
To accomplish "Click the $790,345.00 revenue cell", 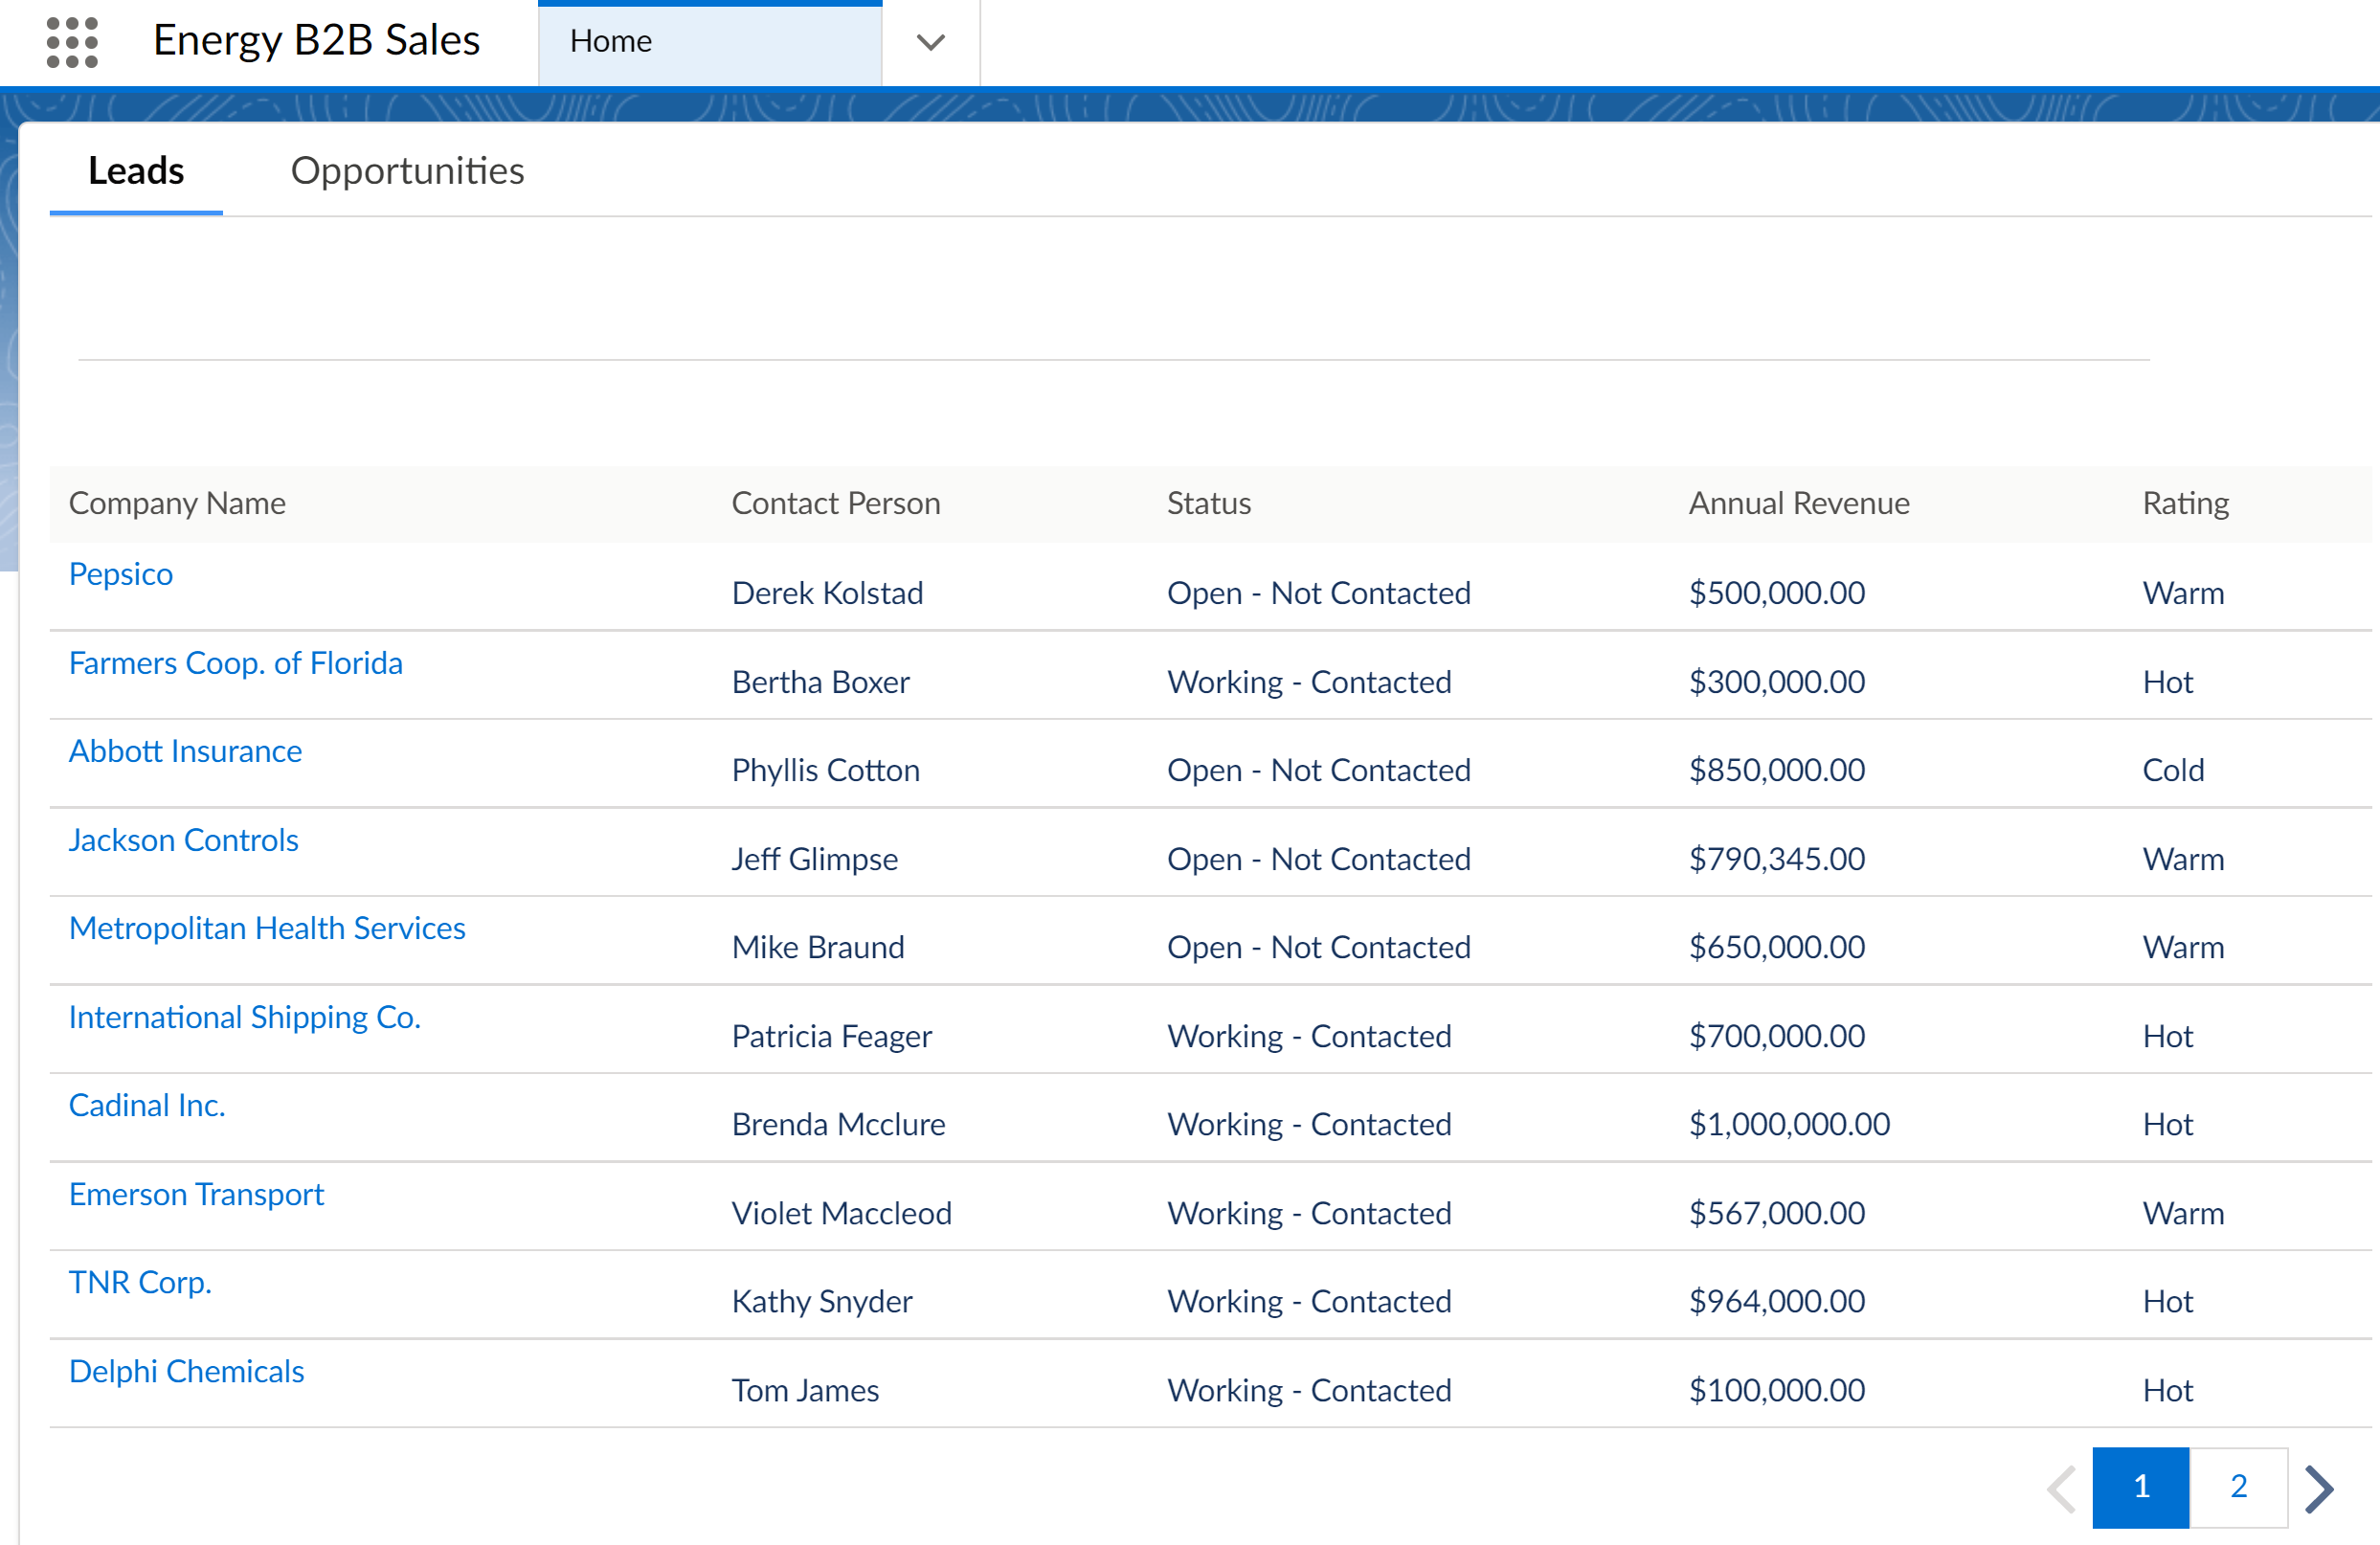I will point(1777,859).
